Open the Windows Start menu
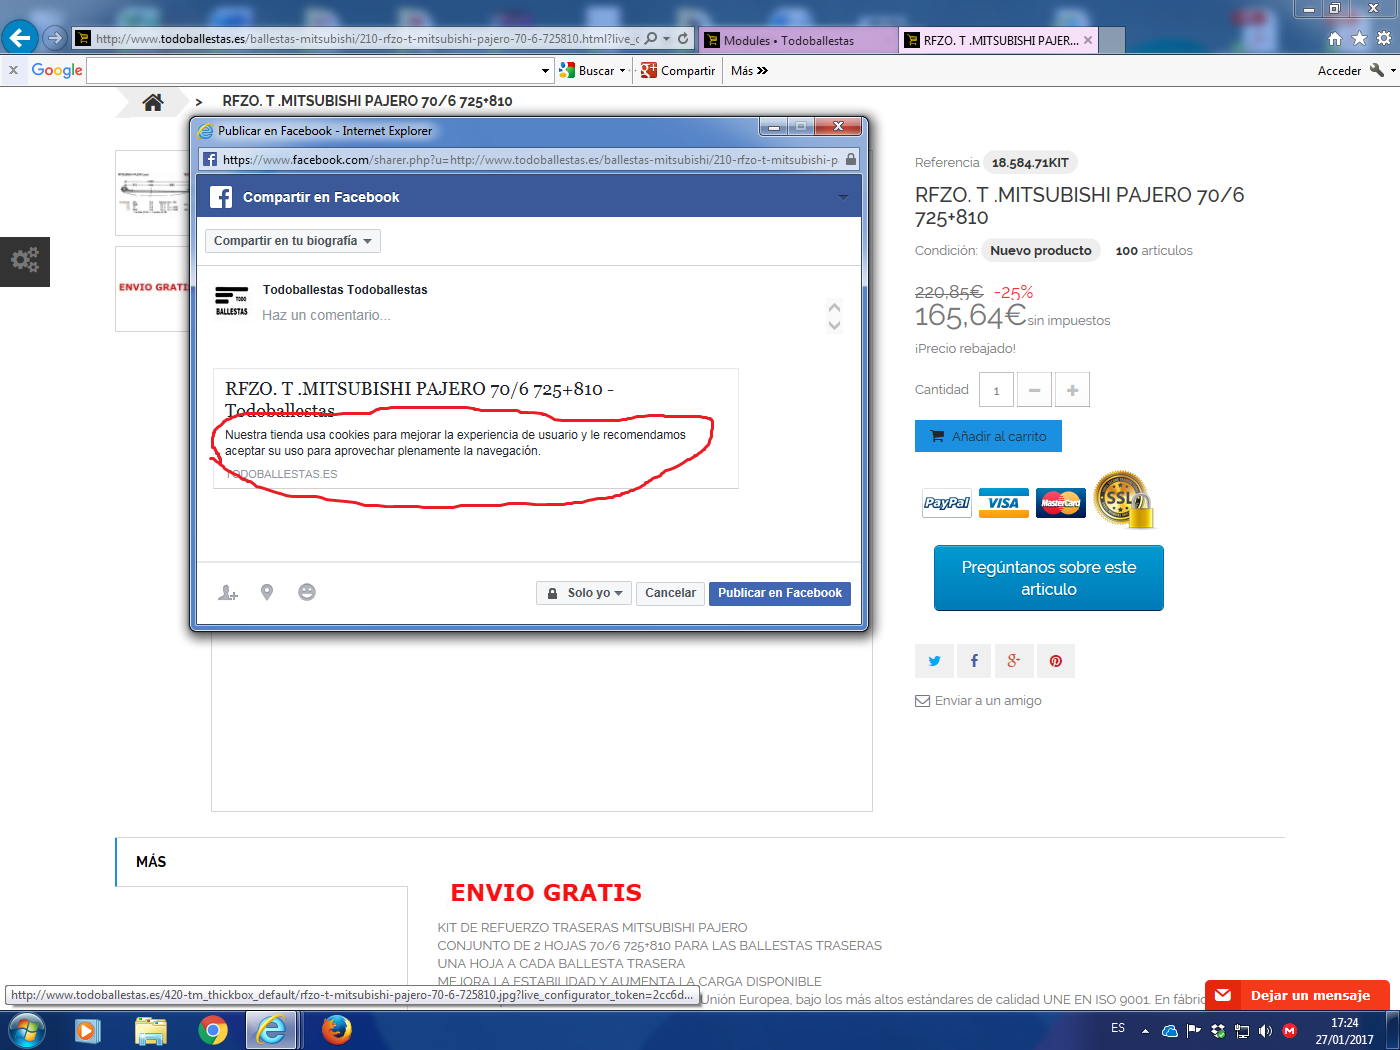The image size is (1400, 1050). 25,1030
